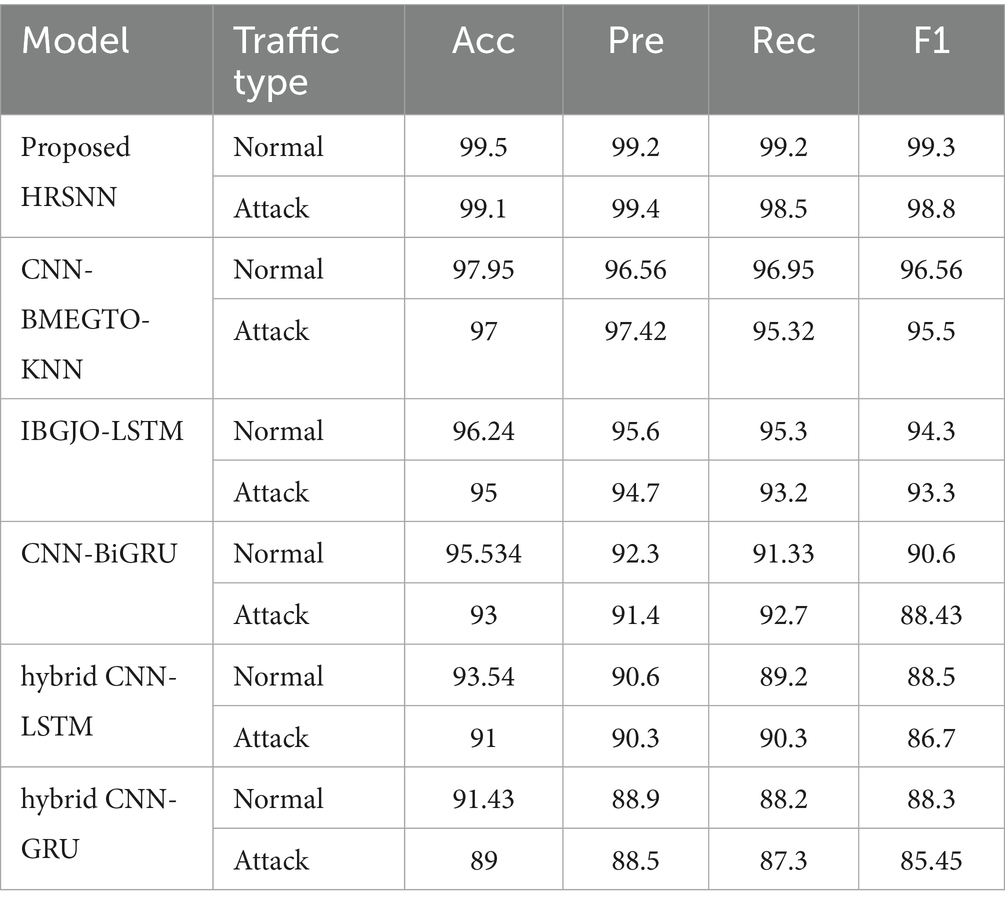Click the 85.45 F1 value
This screenshot has height=908, width=1005.
931,861
